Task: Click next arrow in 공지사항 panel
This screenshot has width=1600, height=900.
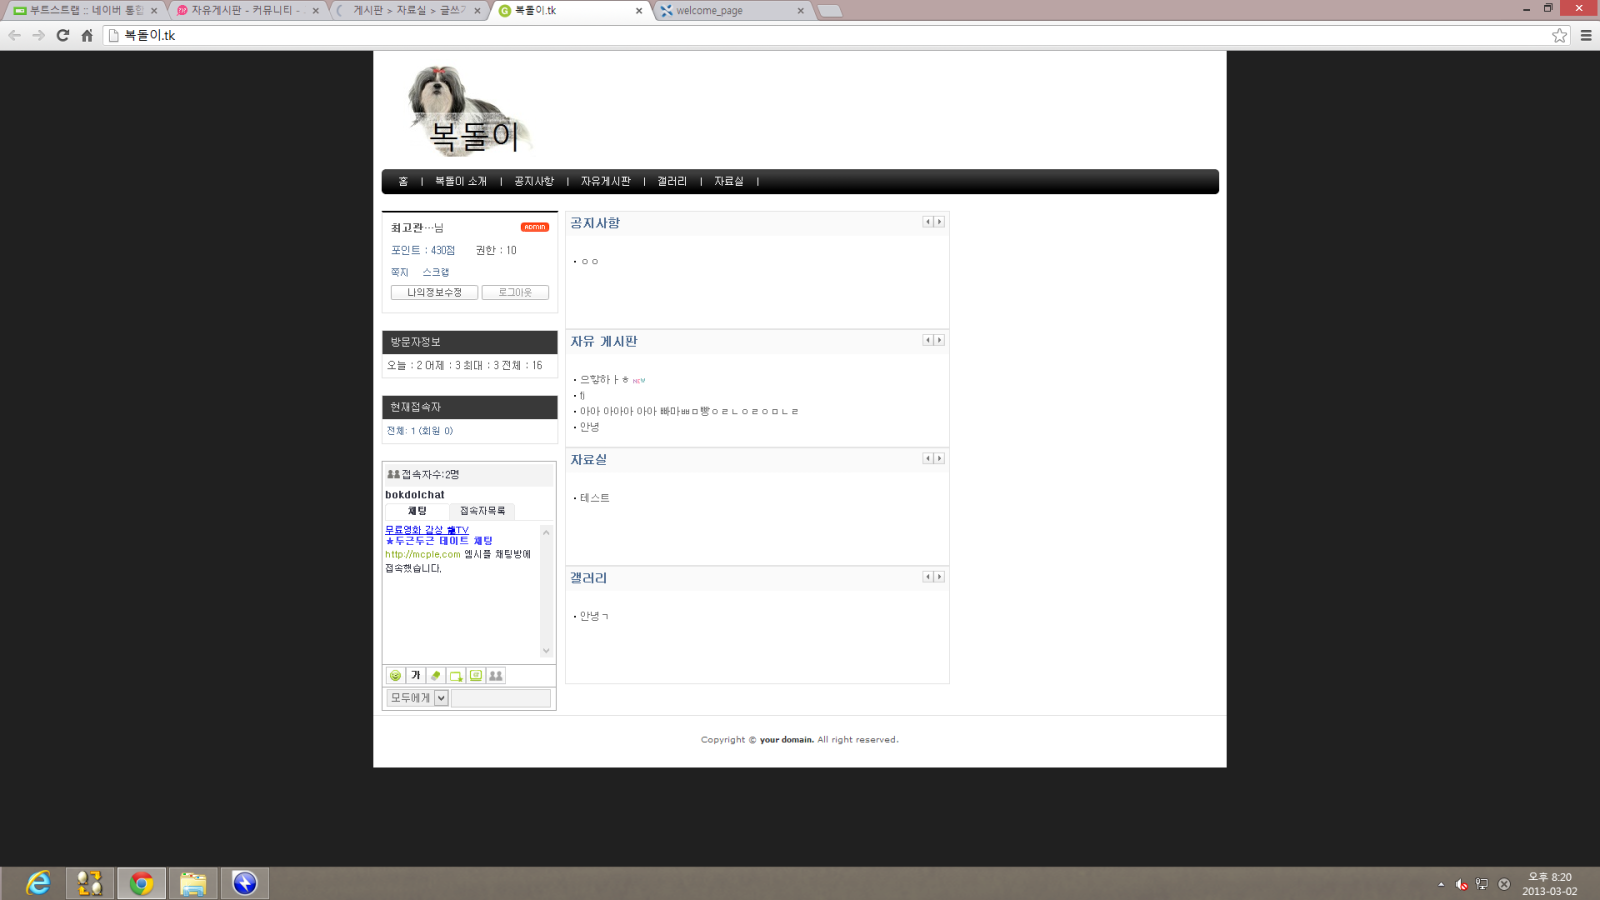Action: pos(939,222)
